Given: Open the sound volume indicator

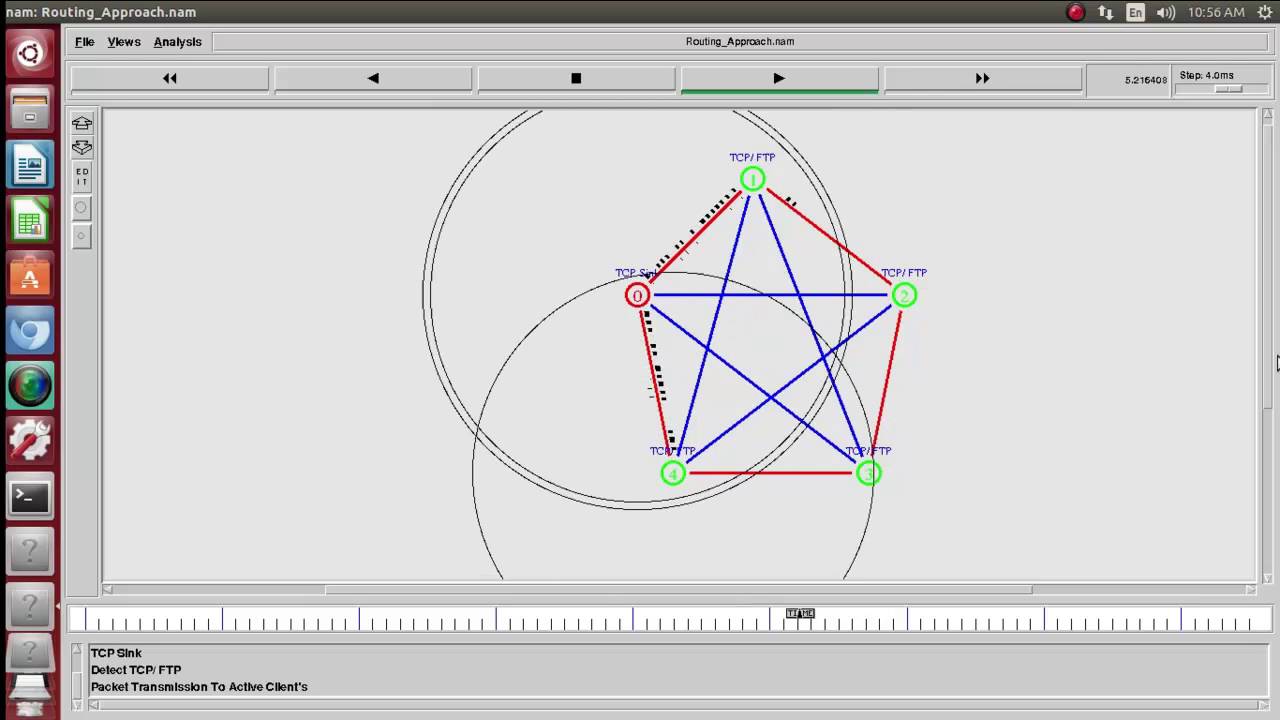Looking at the screenshot, I should pyautogui.click(x=1165, y=12).
